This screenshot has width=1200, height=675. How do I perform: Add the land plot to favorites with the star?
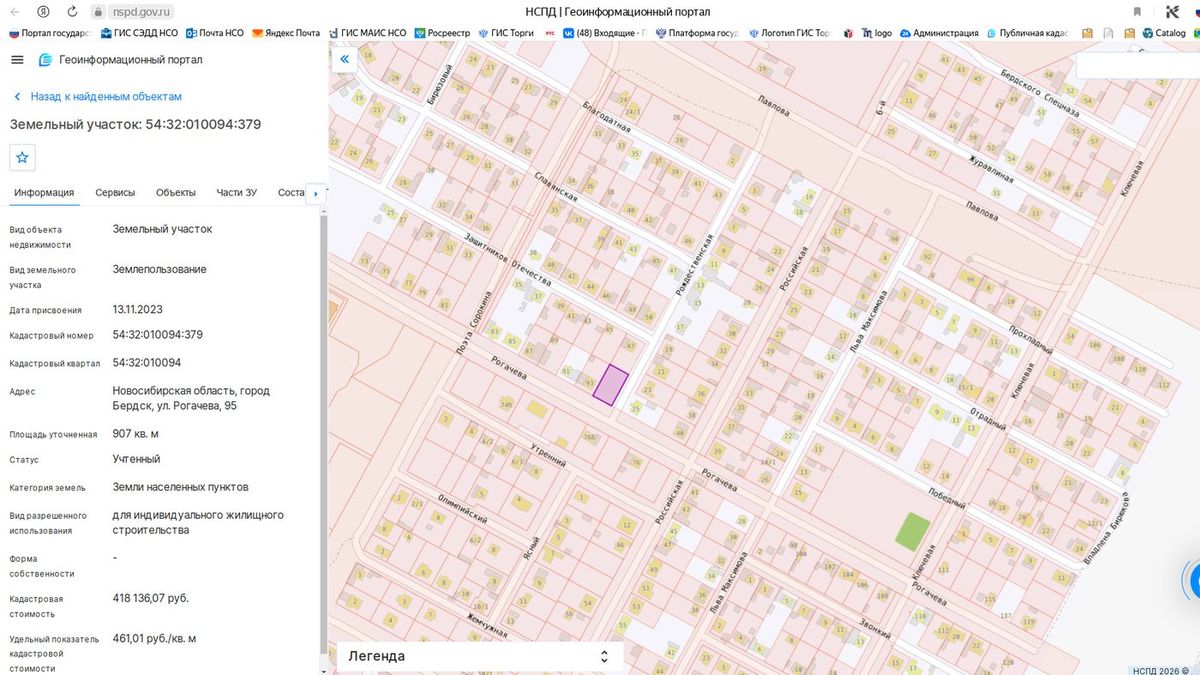click(23, 158)
